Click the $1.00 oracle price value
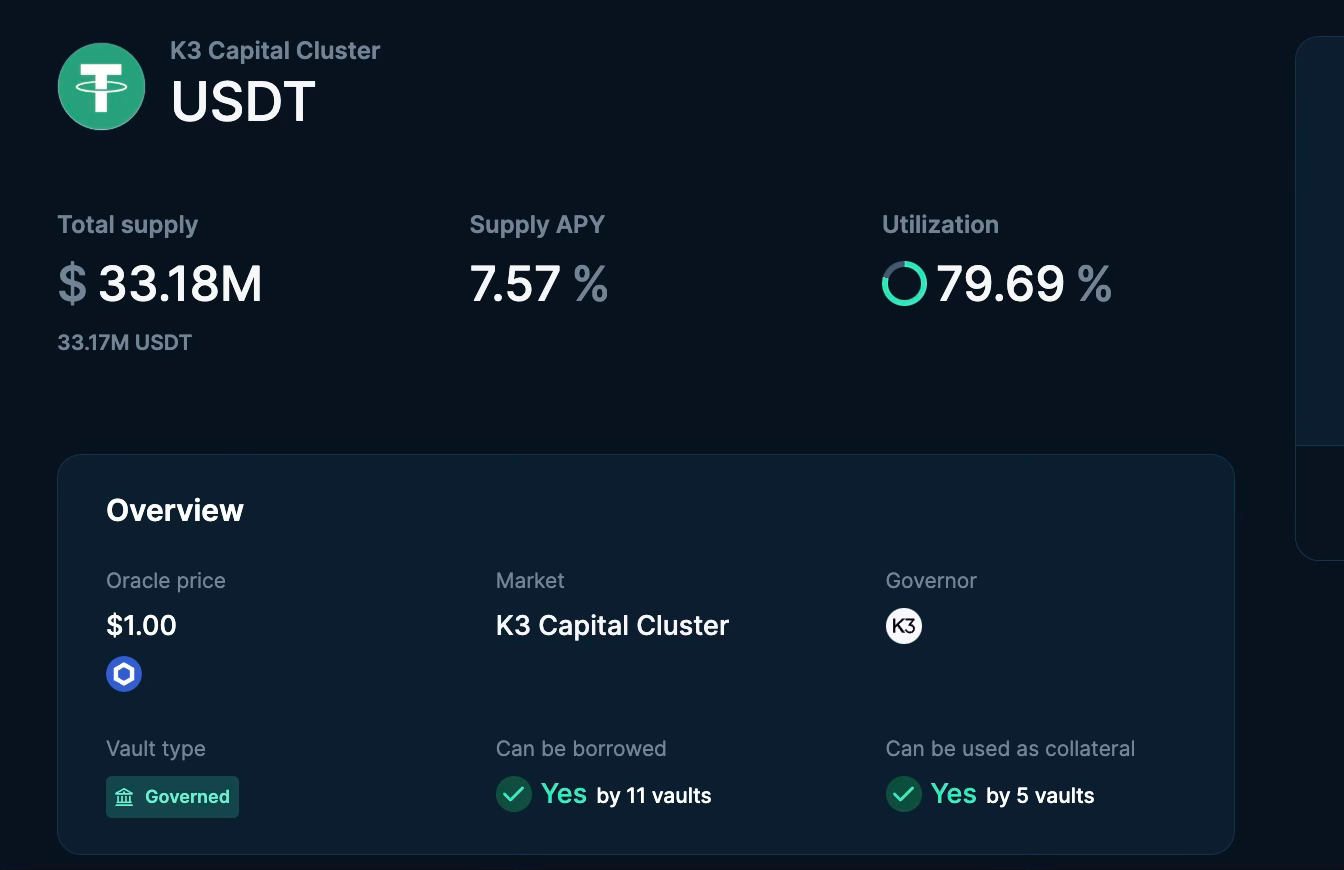 click(141, 626)
